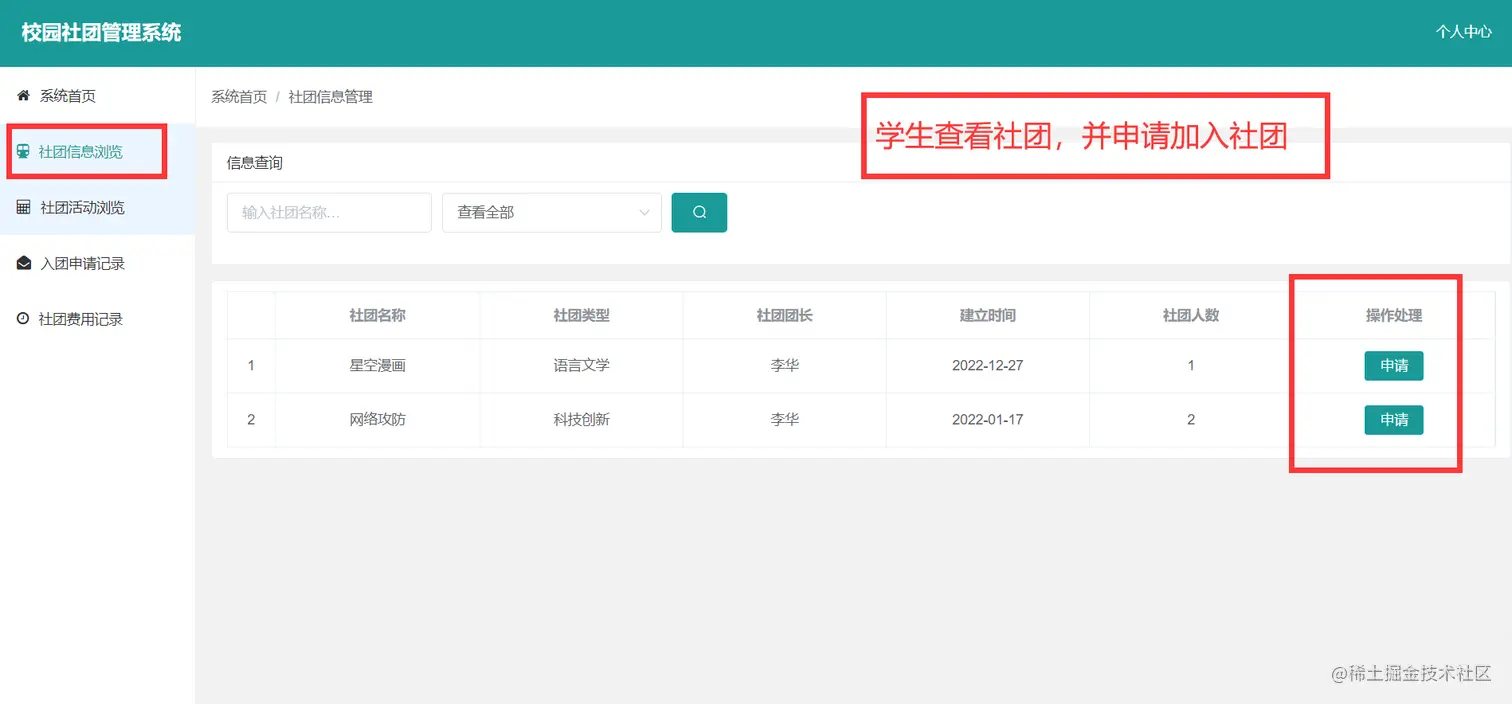The width and height of the screenshot is (1512, 704).
Task: Click the envelope icon beside 入团申请记录
Action: tap(24, 263)
